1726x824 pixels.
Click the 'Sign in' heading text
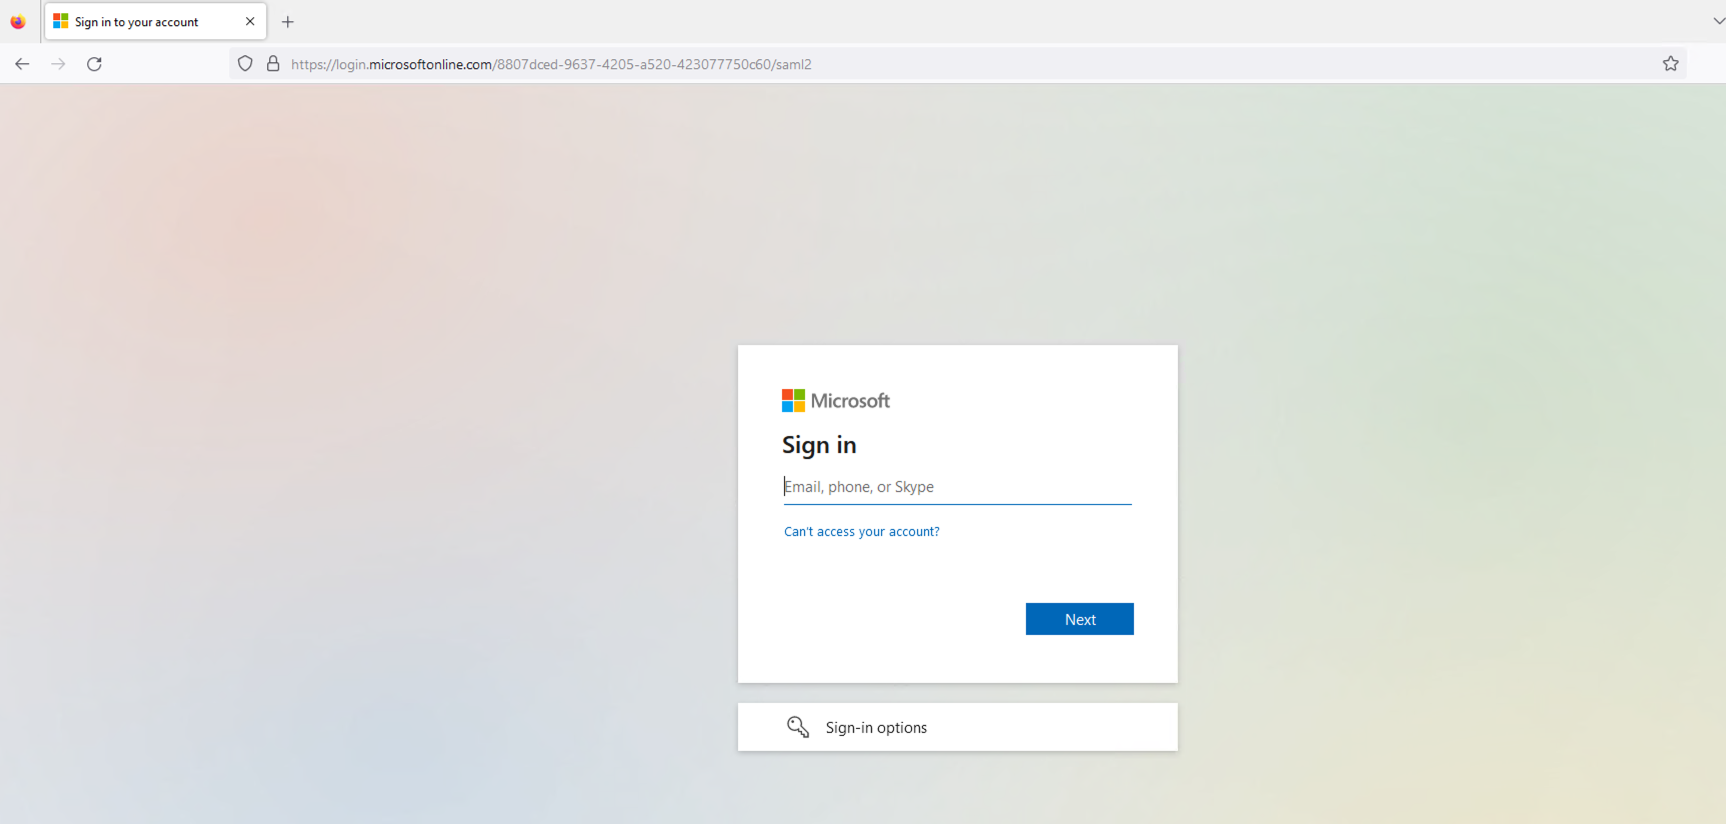tap(819, 445)
